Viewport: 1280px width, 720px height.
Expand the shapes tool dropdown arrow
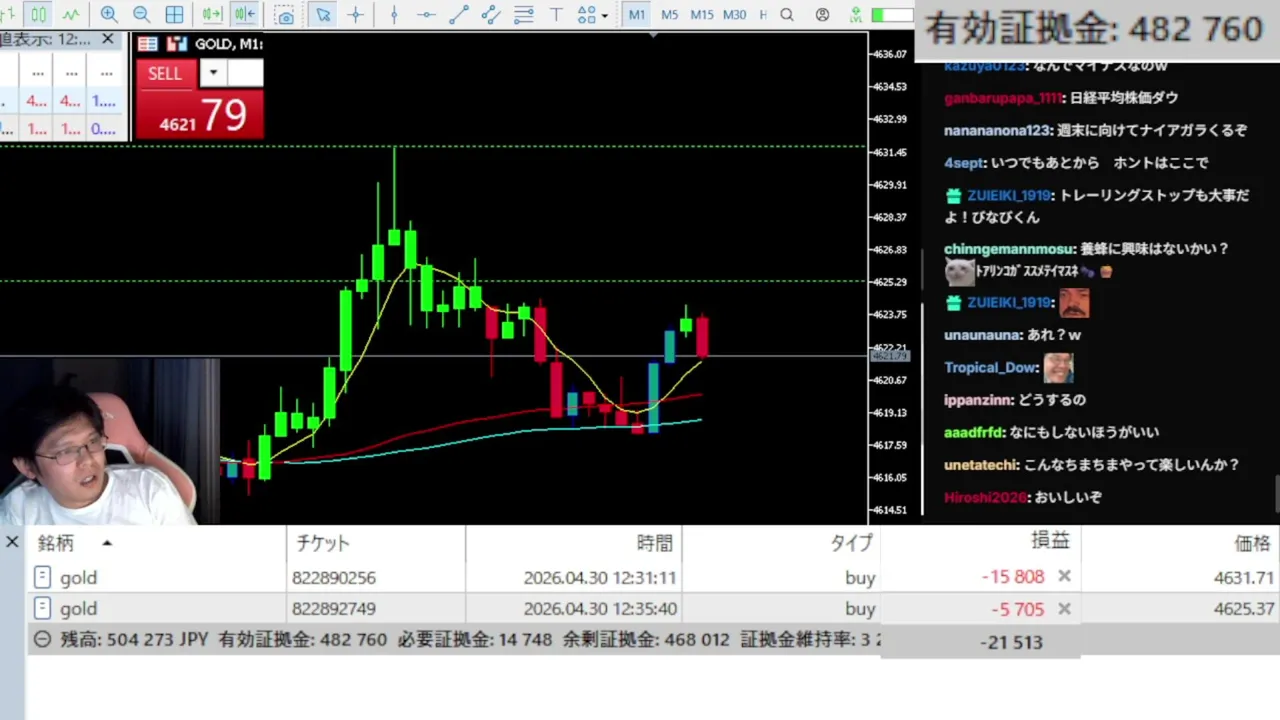tap(604, 15)
